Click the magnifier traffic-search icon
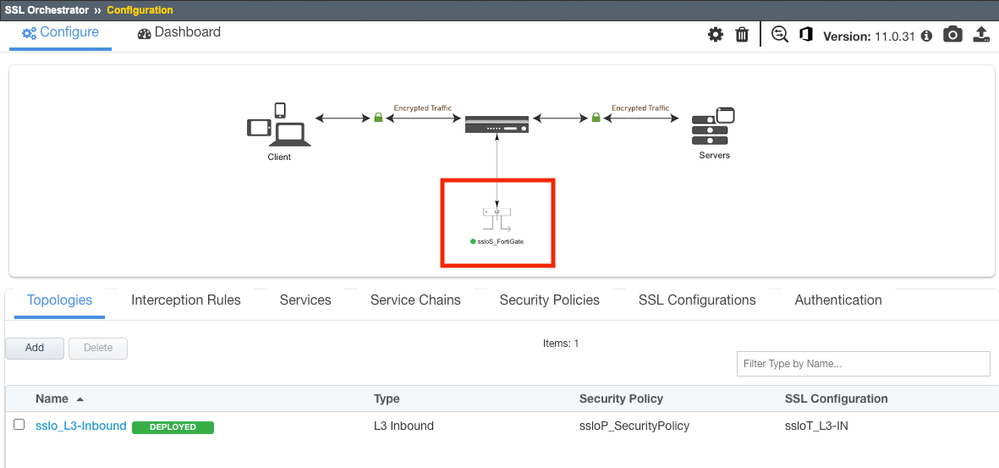The image size is (999, 468). (780, 35)
